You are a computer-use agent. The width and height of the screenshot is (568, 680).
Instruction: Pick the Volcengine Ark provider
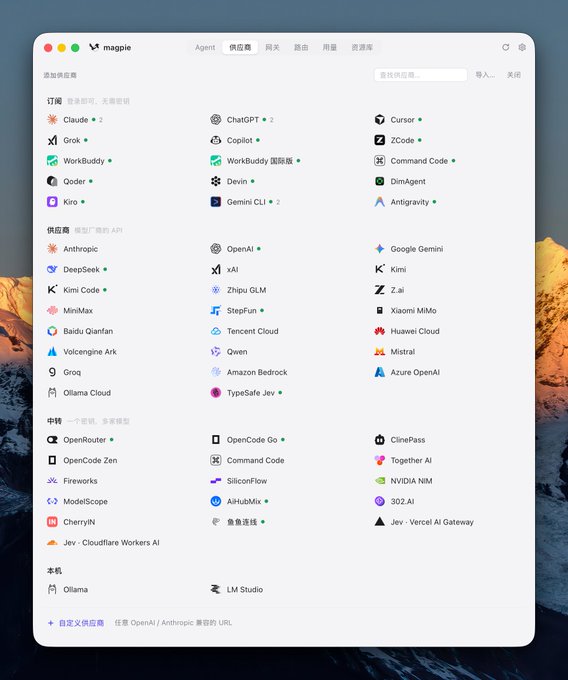pos(82,352)
